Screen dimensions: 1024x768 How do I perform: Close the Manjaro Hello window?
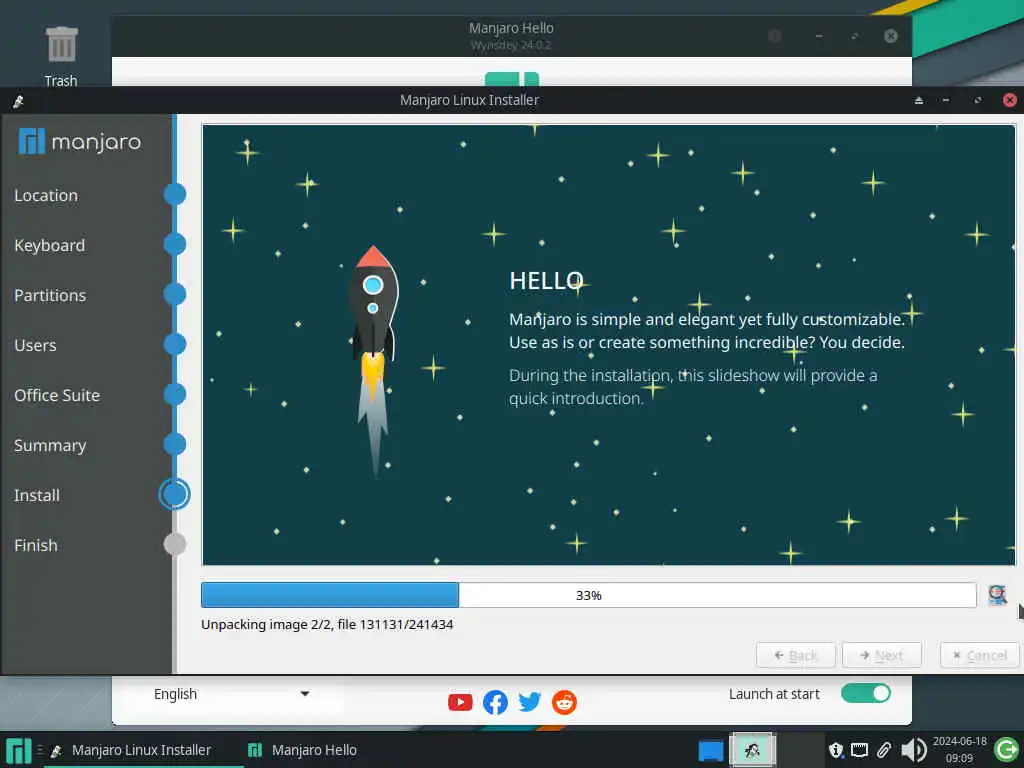coord(891,36)
